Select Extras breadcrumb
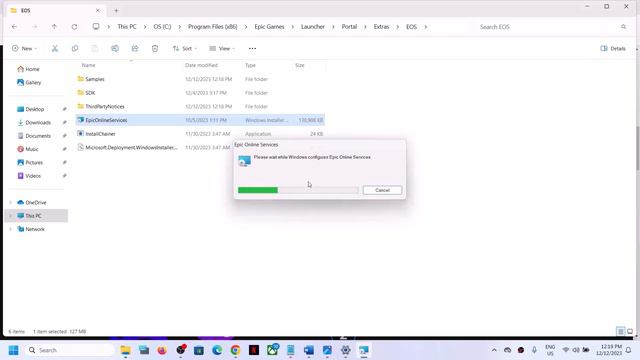The width and height of the screenshot is (640, 360). pyautogui.click(x=381, y=27)
